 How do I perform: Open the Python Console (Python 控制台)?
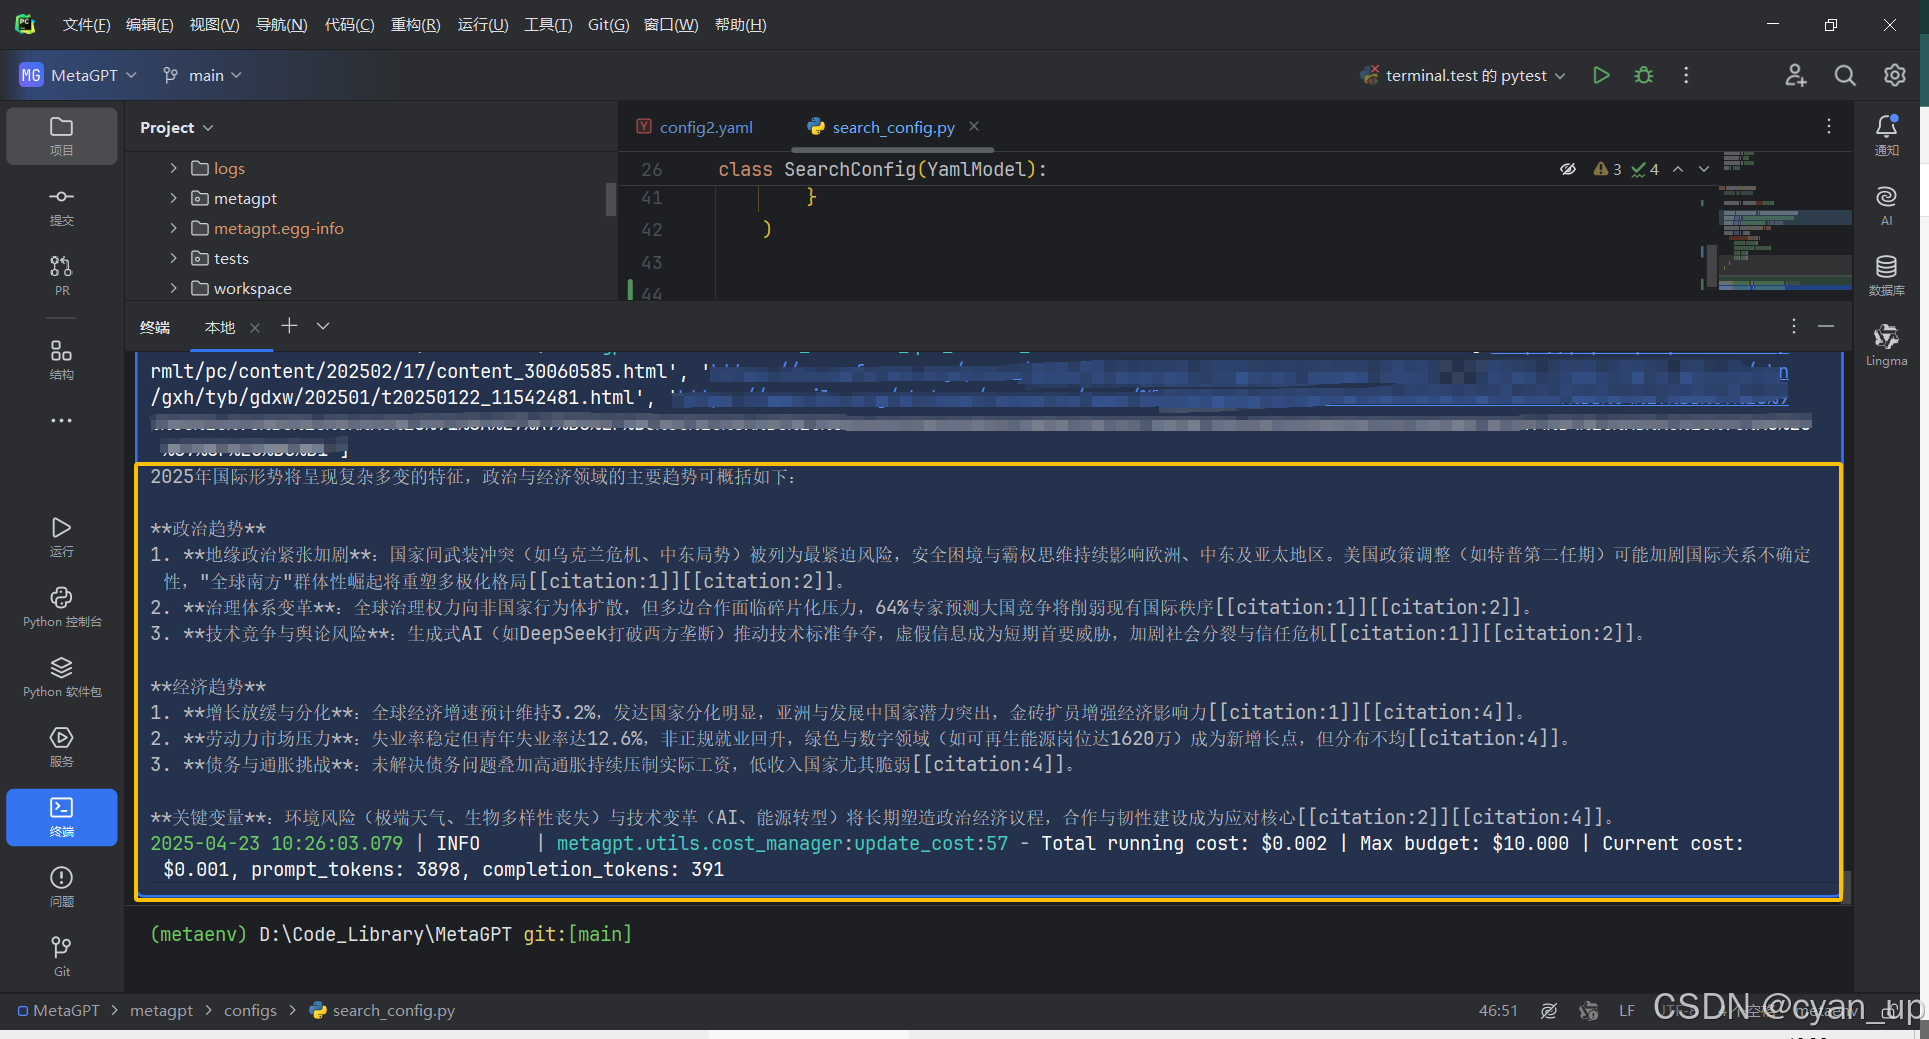click(62, 606)
